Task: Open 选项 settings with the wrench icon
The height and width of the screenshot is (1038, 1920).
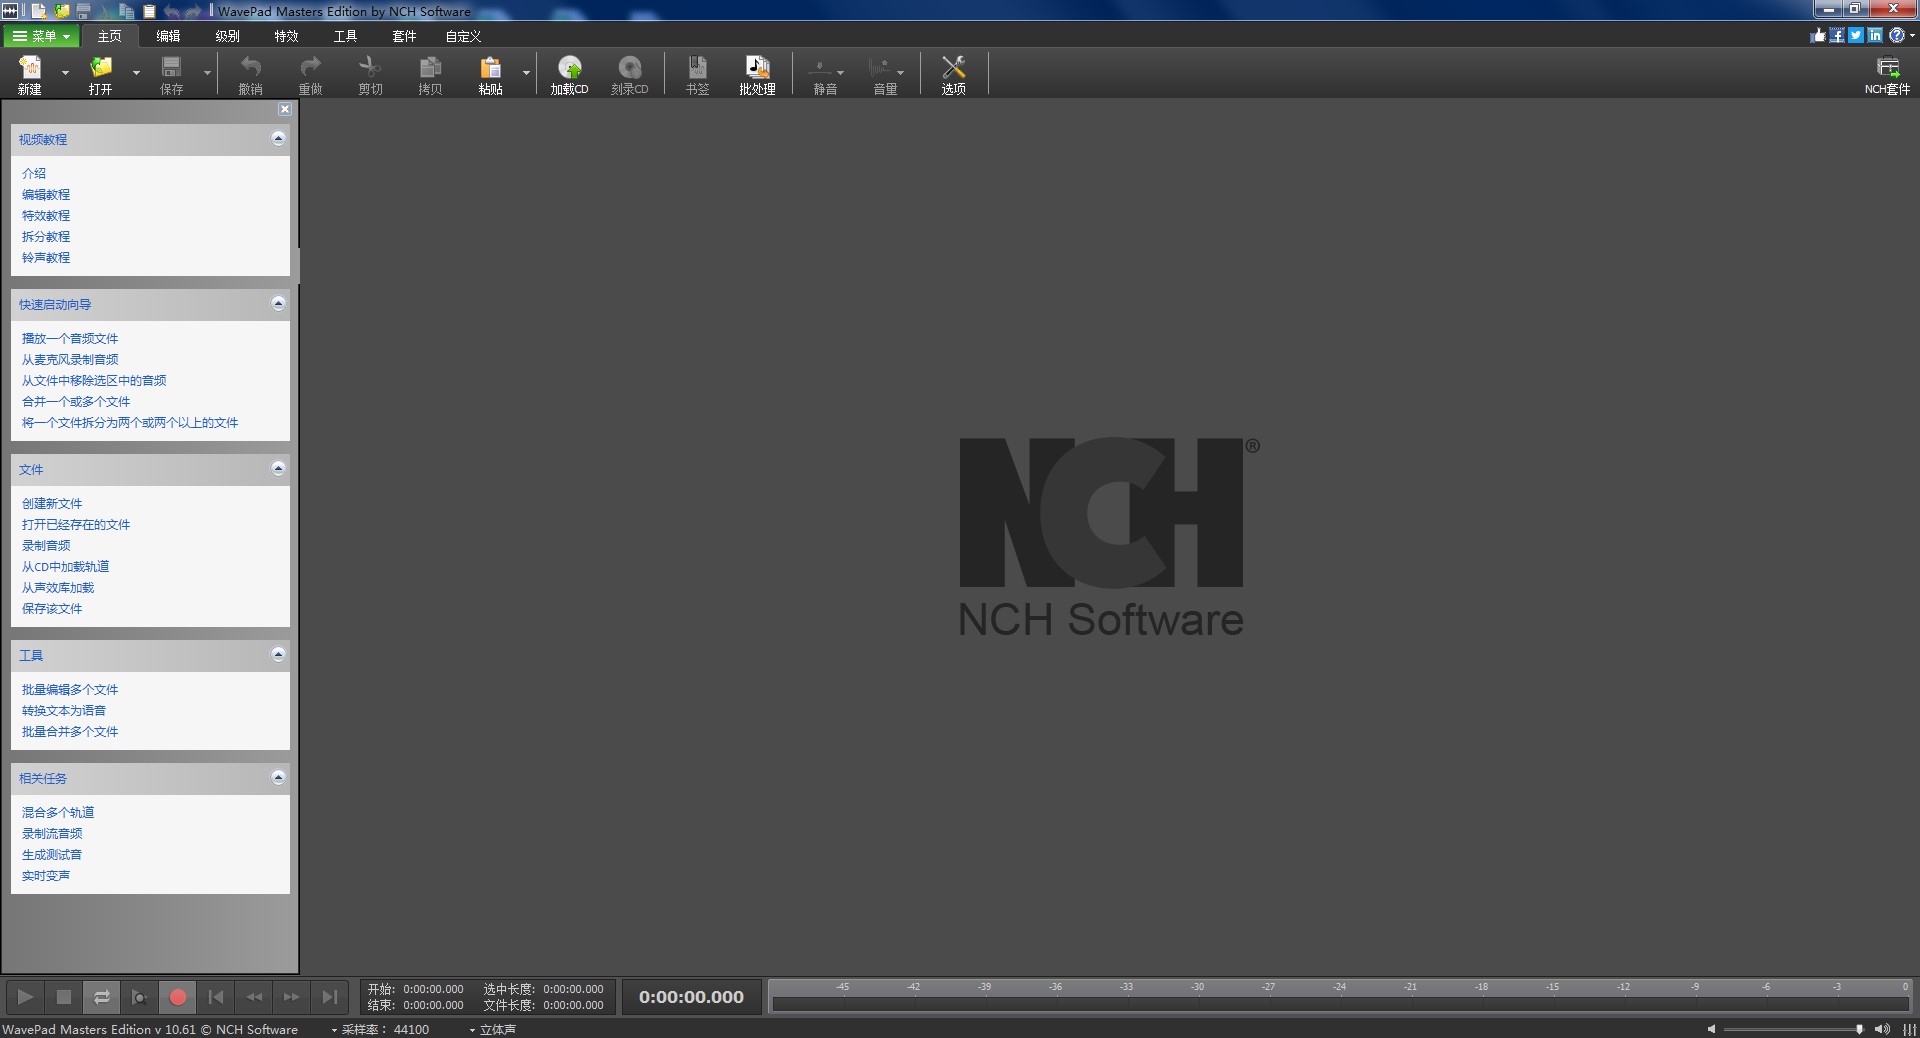Action: 953,74
